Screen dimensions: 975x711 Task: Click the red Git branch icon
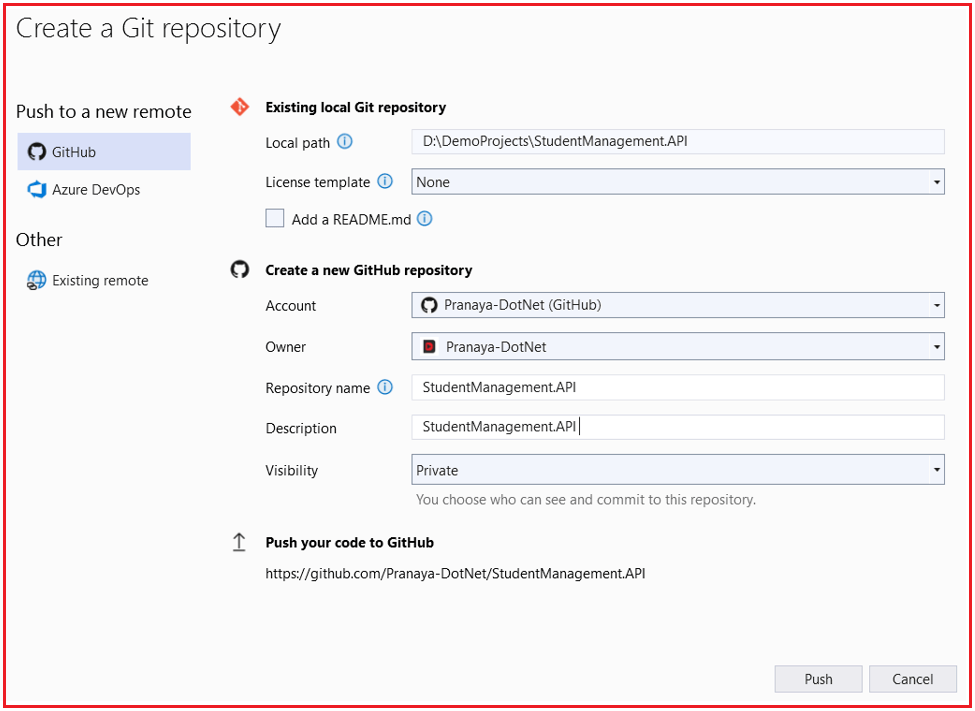click(240, 106)
